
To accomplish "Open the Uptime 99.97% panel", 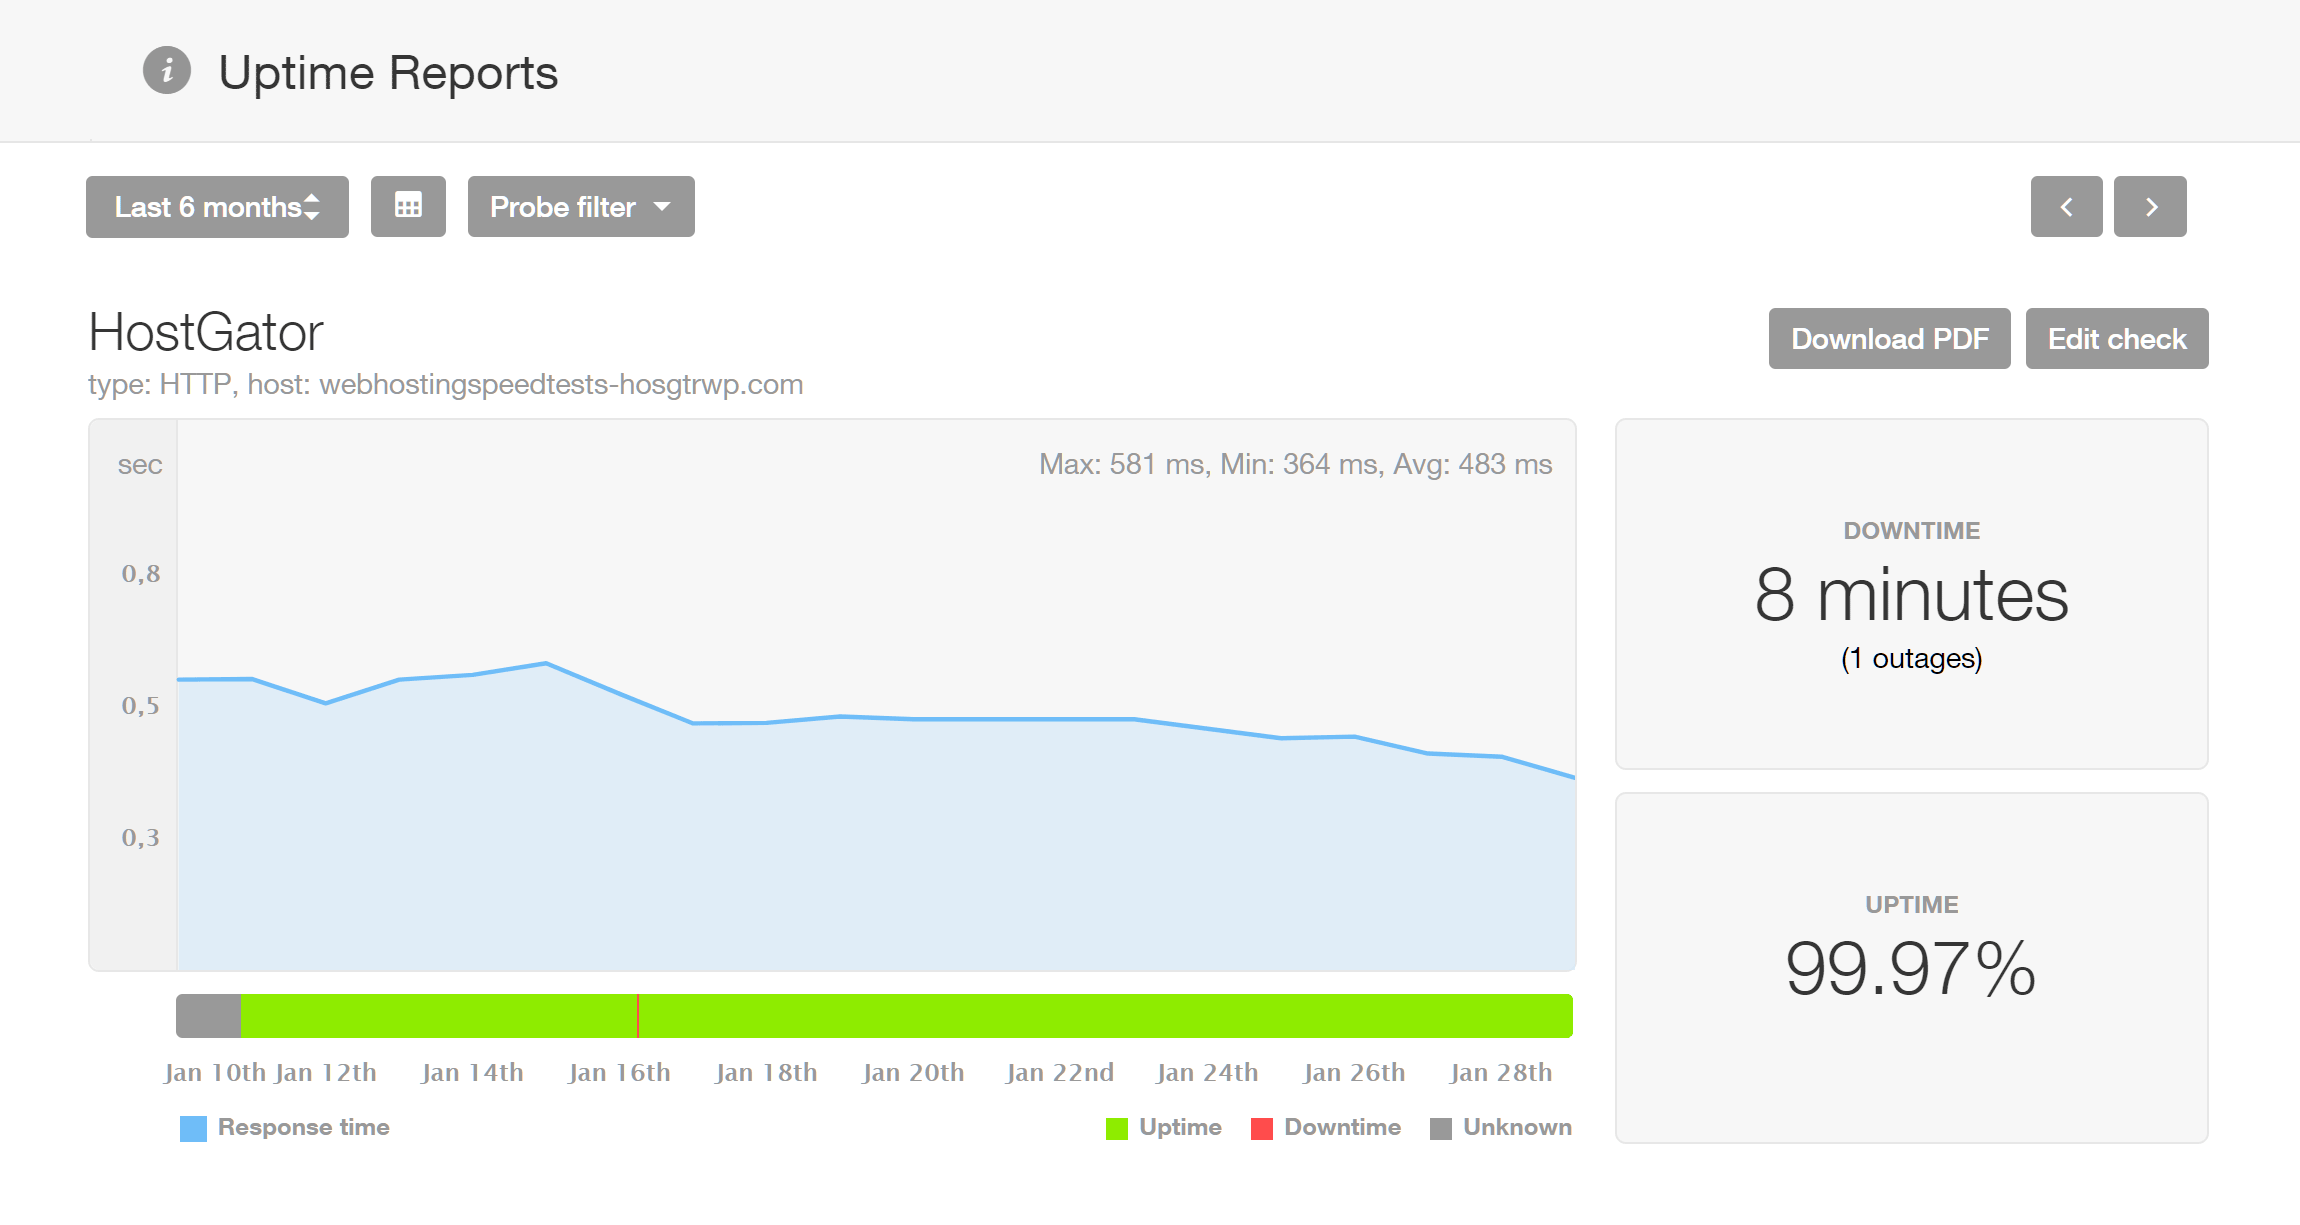I will tap(1911, 968).
